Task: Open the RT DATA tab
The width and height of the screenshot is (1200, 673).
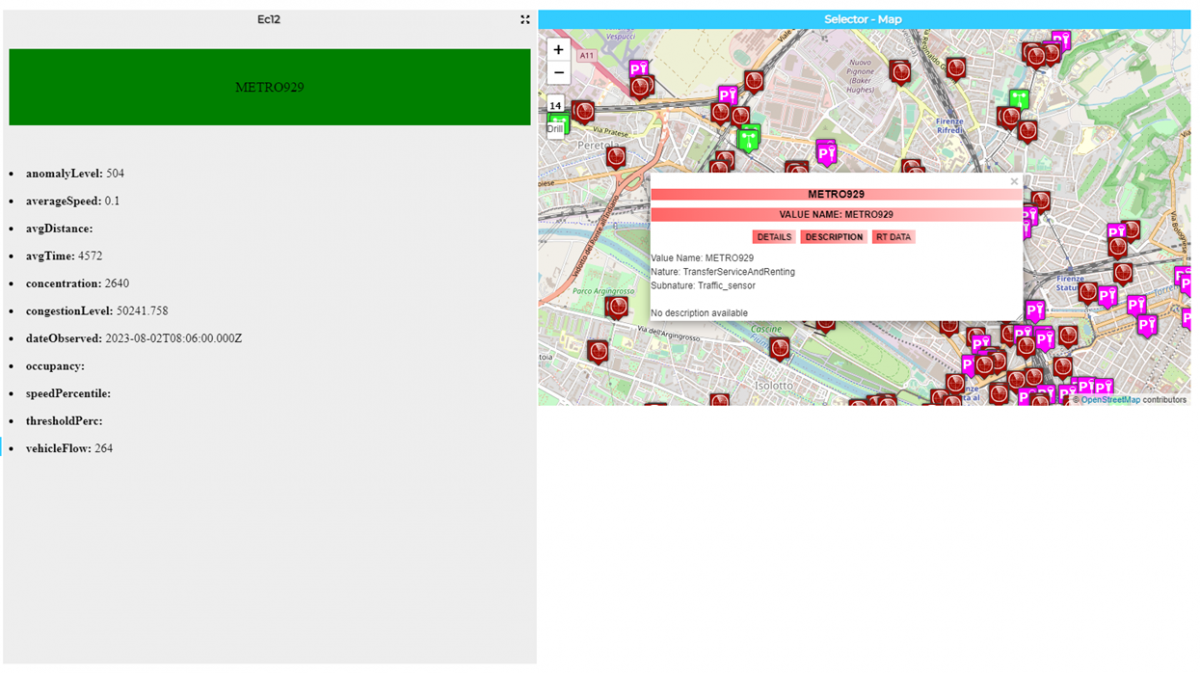Action: (x=893, y=237)
